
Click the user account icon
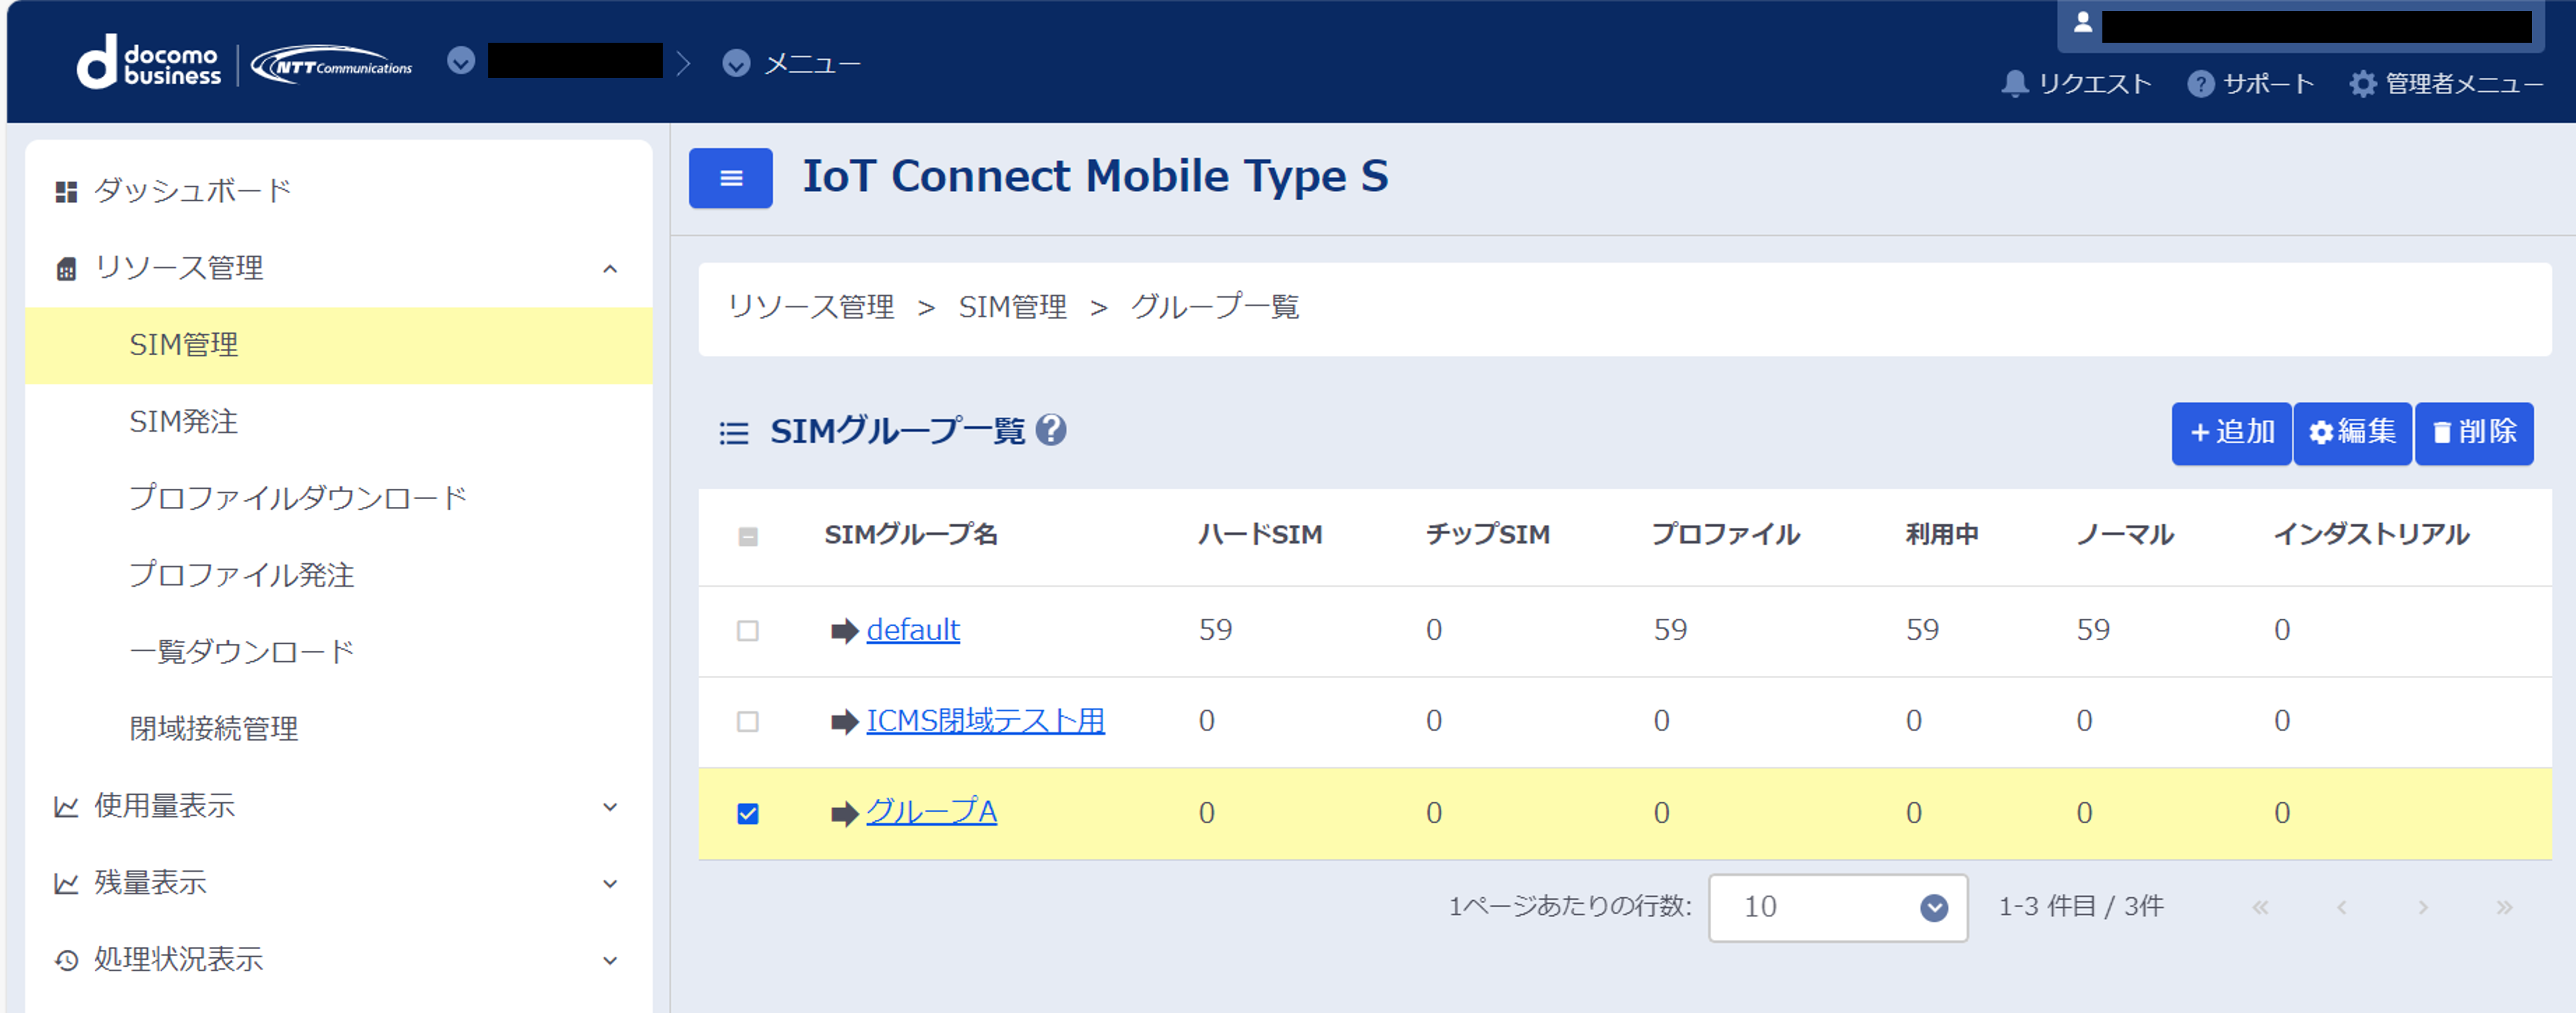[2082, 23]
